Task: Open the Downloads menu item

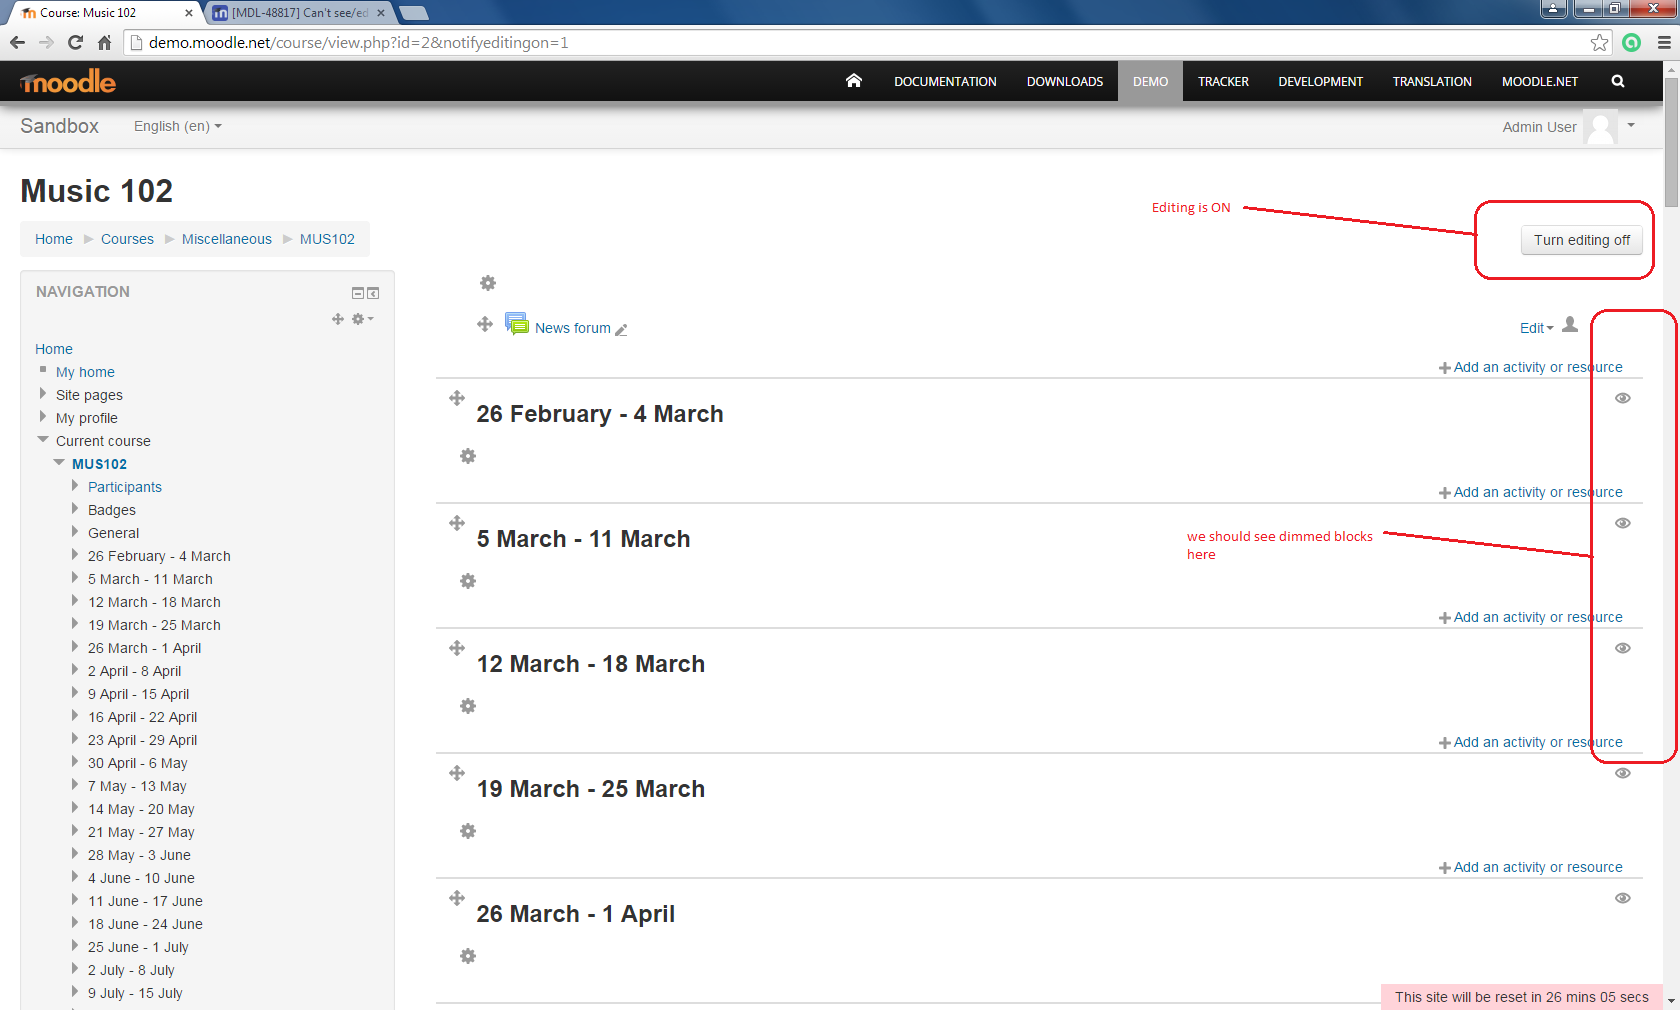Action: [x=1065, y=82]
